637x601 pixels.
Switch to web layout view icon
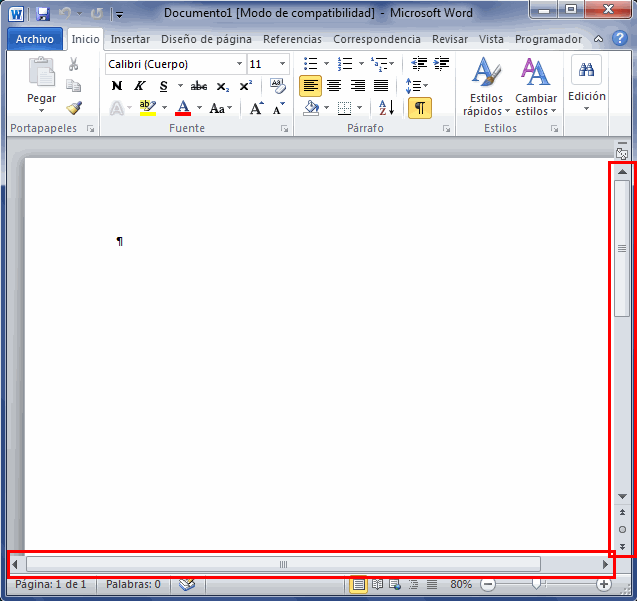(x=395, y=584)
